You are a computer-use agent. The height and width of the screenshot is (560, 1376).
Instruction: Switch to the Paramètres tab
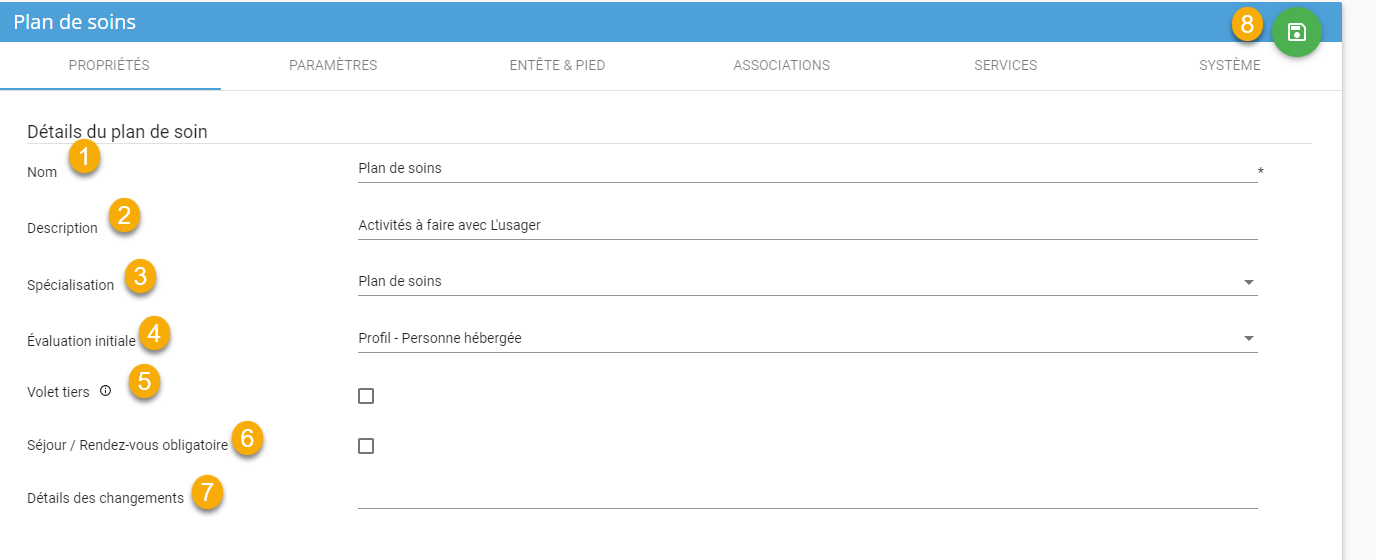(x=333, y=66)
